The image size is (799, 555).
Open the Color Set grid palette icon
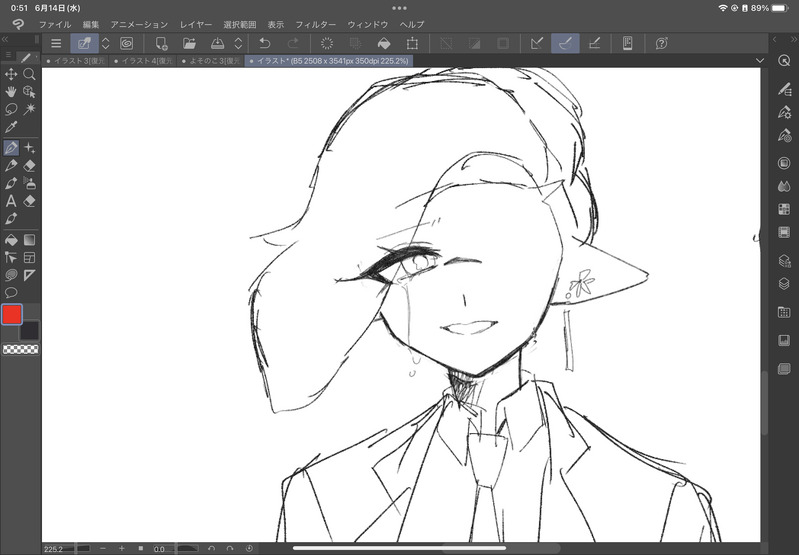click(x=784, y=209)
